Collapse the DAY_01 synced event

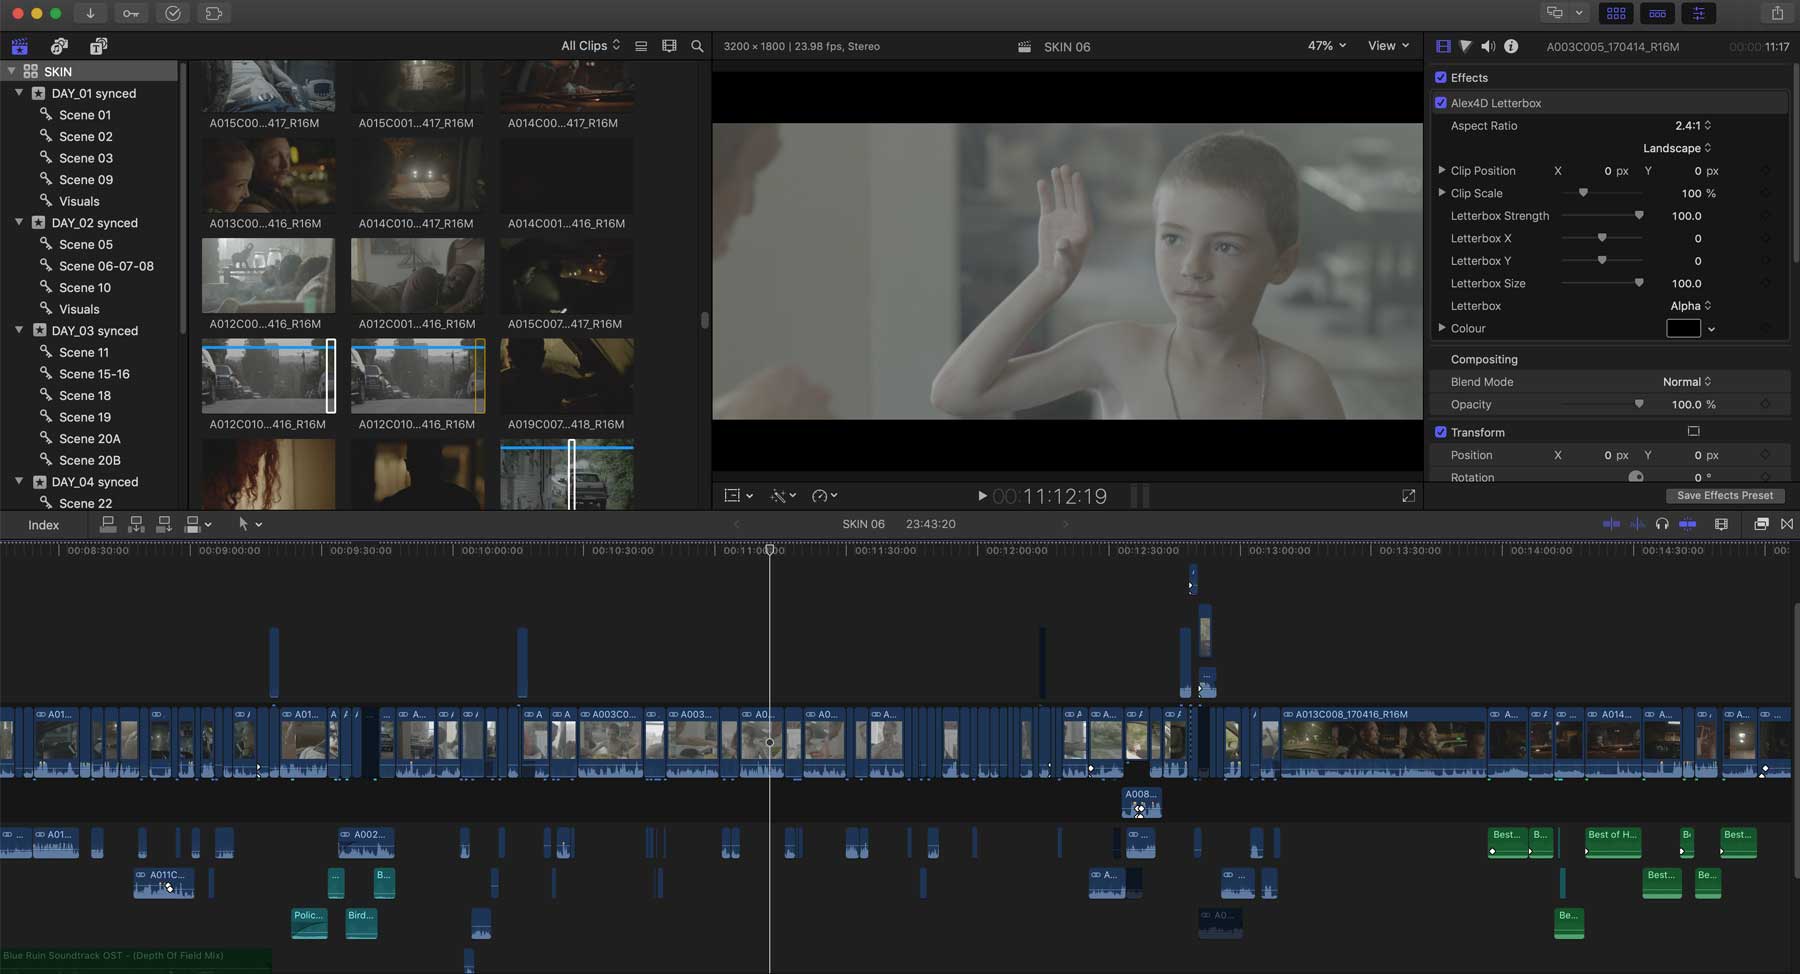[x=19, y=93]
